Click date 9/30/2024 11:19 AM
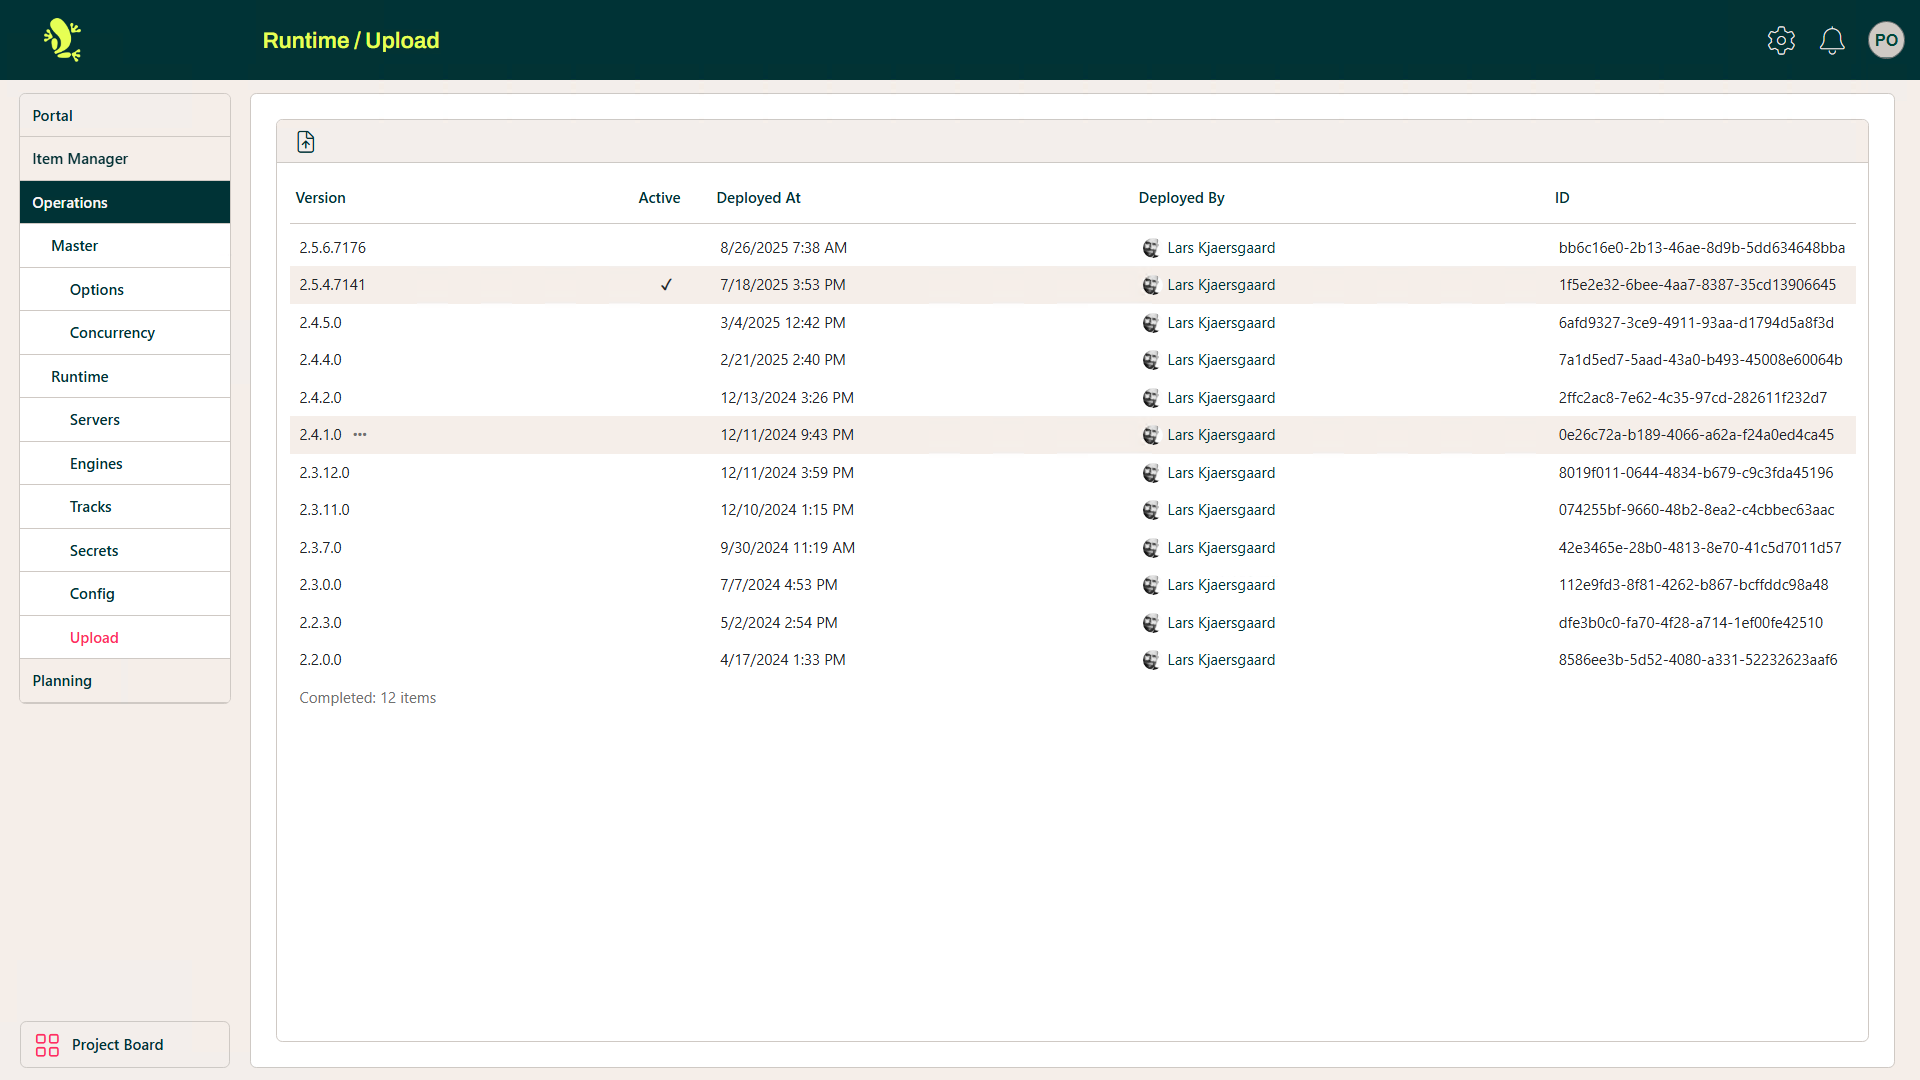Viewport: 1920px width, 1080px height. click(x=787, y=548)
